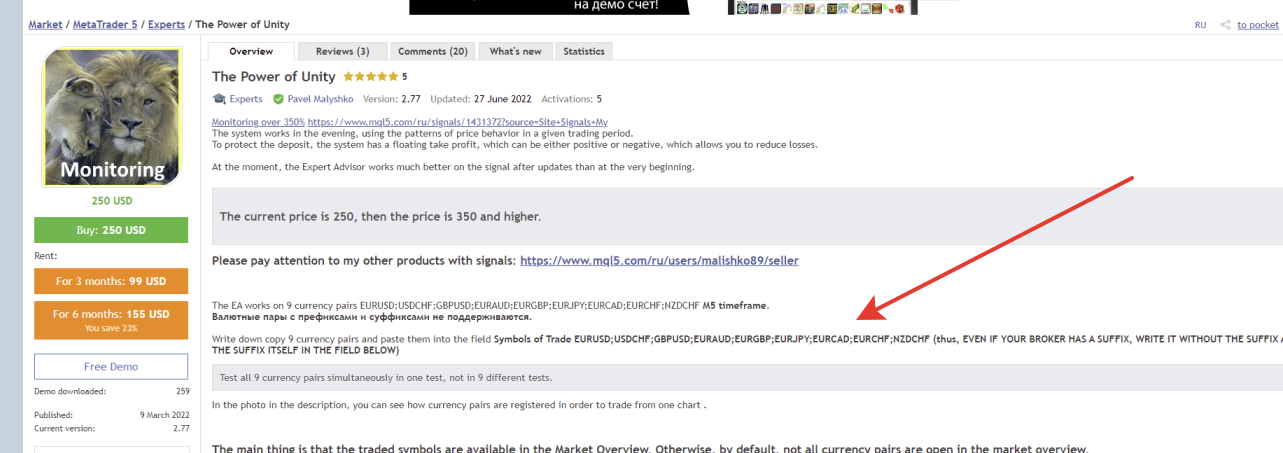Click the 'Test all 9 currency pairs' note
Viewport: 1283px width, 453px height.
click(x=747, y=378)
